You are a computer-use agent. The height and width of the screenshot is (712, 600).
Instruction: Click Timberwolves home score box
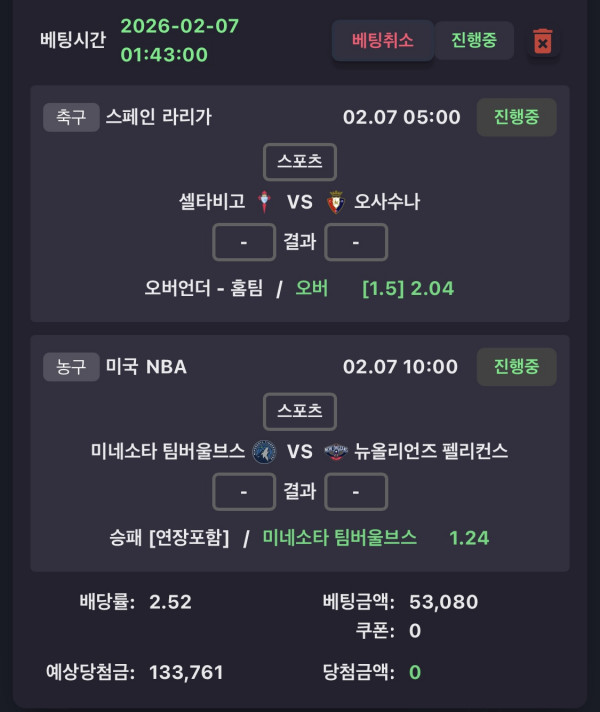tap(244, 492)
